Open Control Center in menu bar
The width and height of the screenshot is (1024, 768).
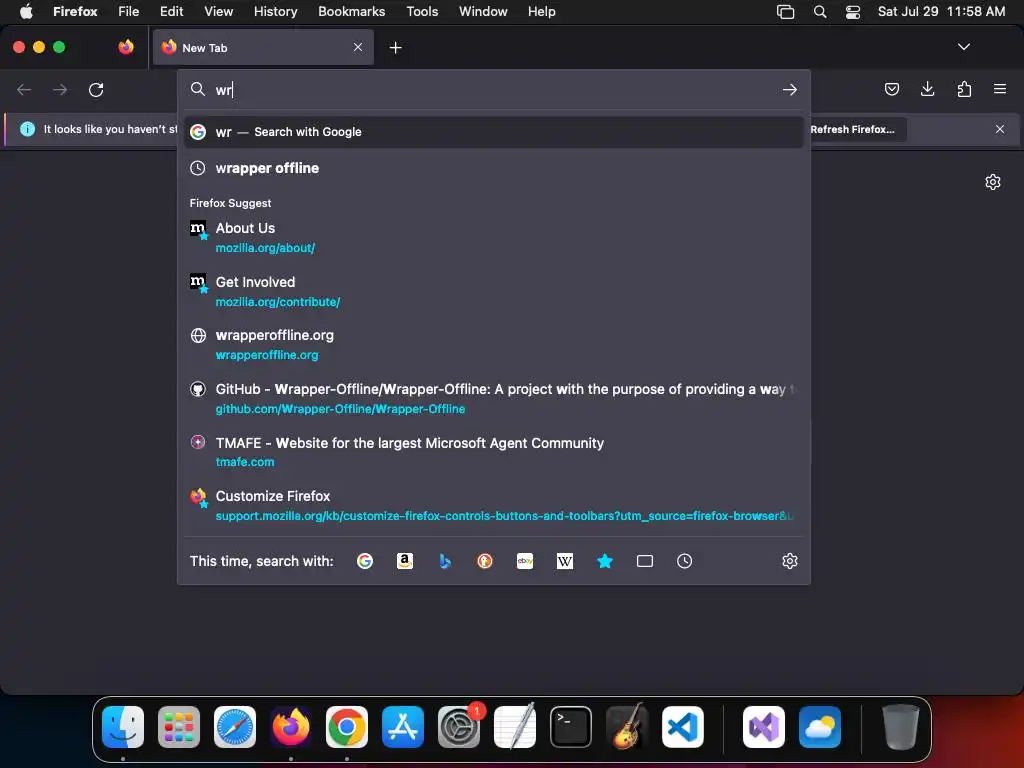tap(852, 12)
